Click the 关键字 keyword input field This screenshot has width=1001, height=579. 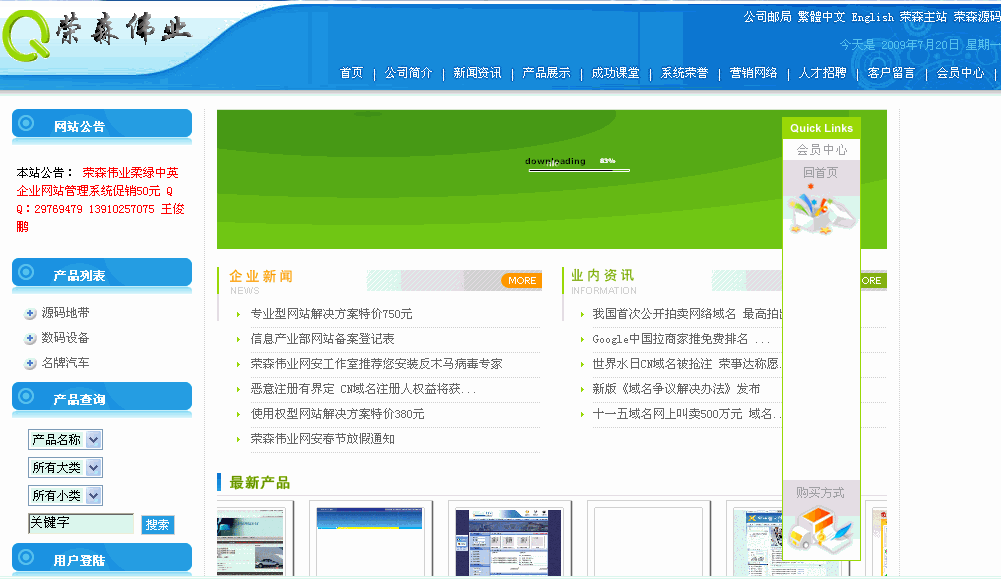pos(80,524)
